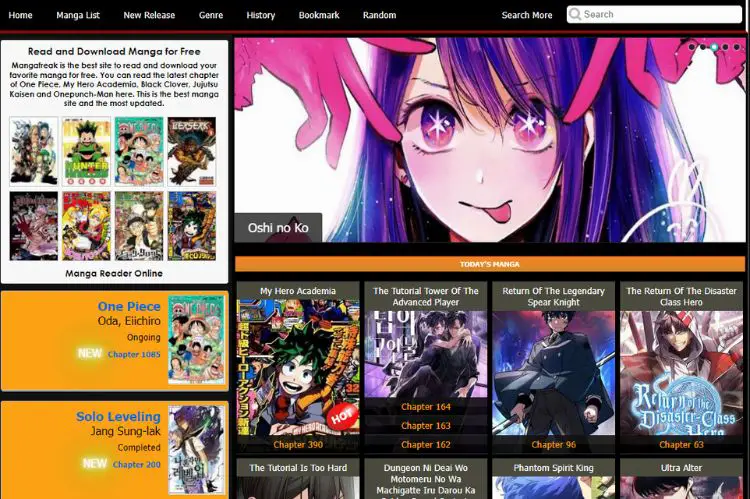Open the Phantom Spirit King title
750x499 pixels.
[x=553, y=468]
